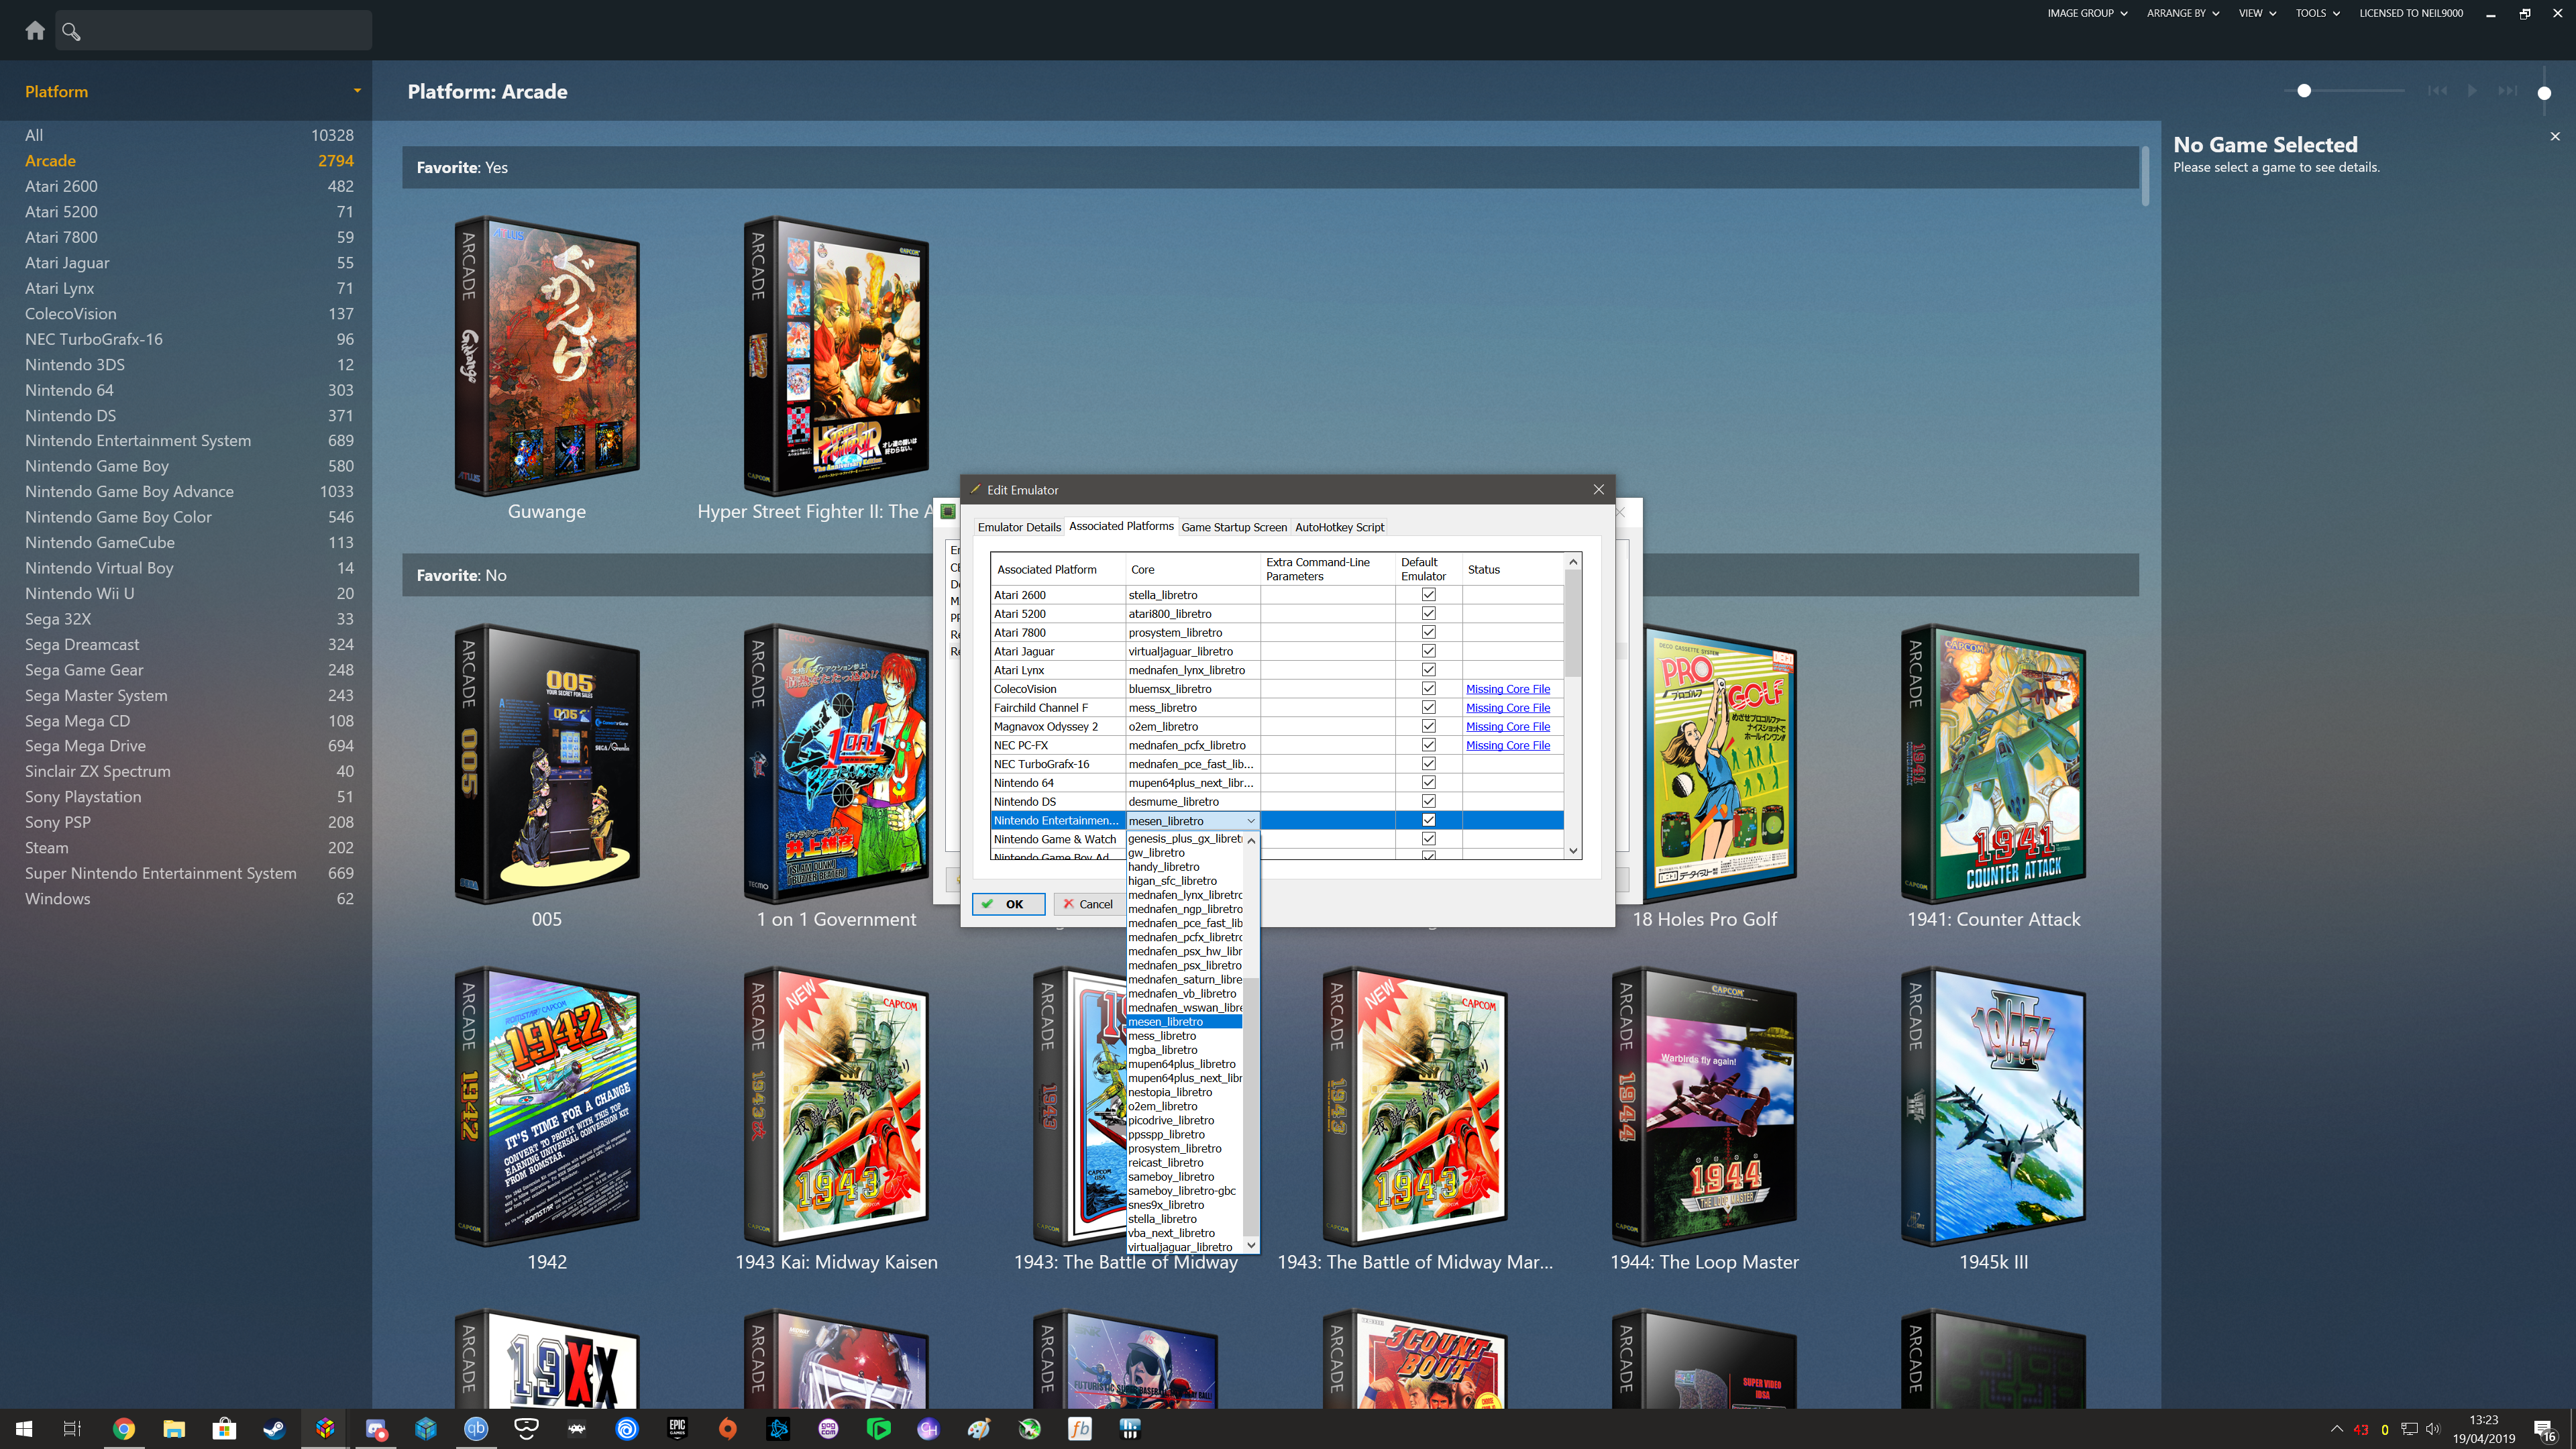Expand the Arrange By menu
The height and width of the screenshot is (1449, 2576).
point(2183,13)
